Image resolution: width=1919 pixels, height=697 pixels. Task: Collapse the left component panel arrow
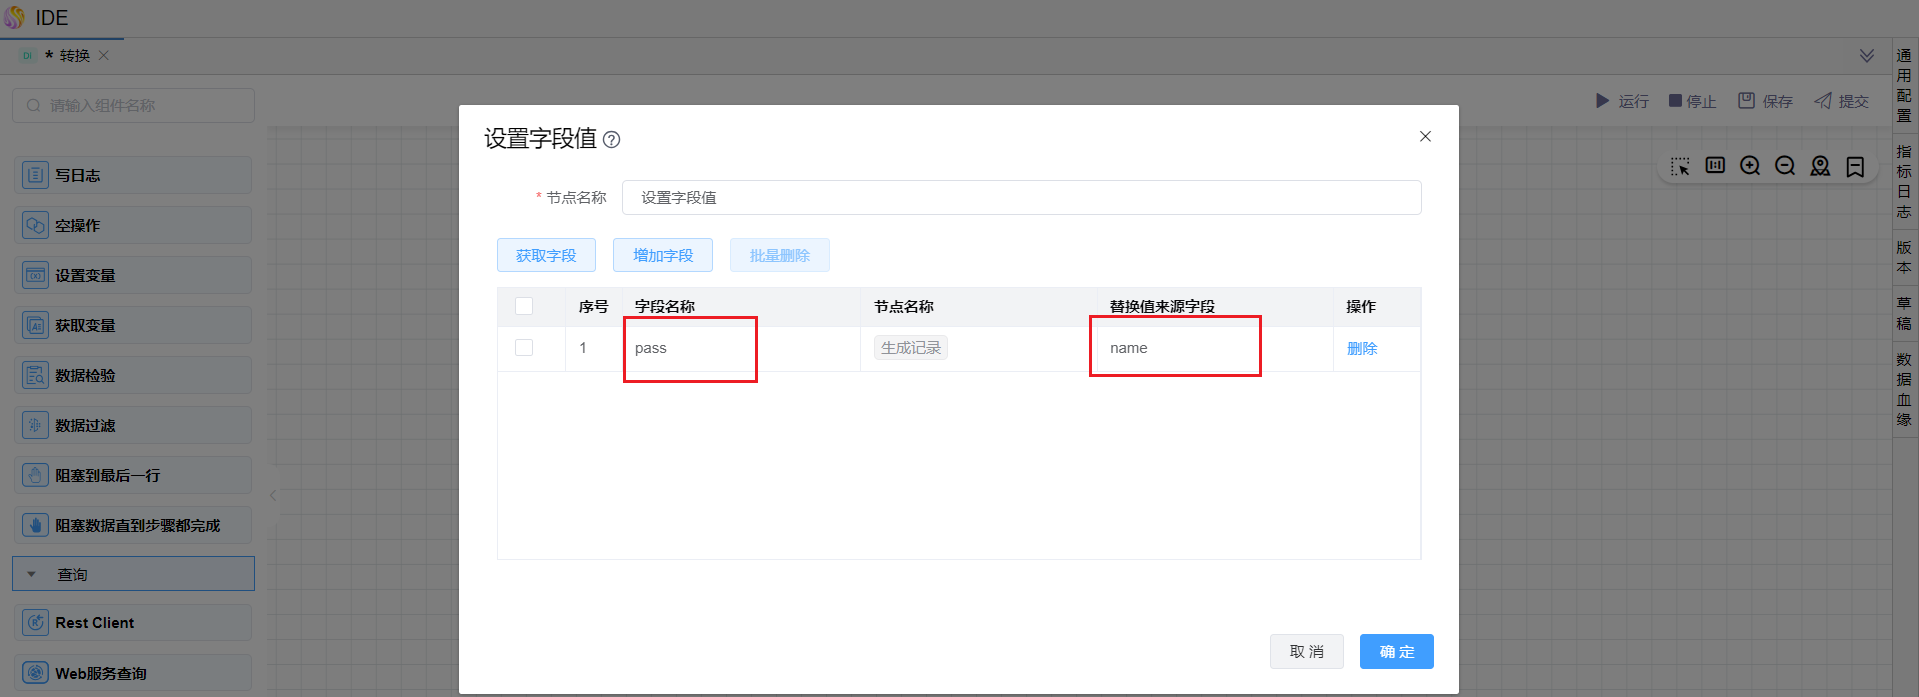click(272, 495)
